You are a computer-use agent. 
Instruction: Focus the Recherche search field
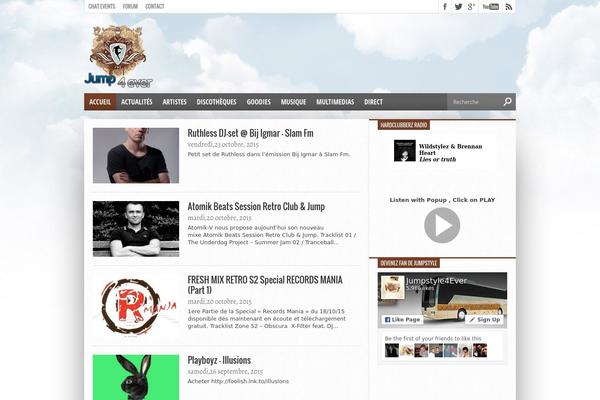pyautogui.click(x=474, y=102)
